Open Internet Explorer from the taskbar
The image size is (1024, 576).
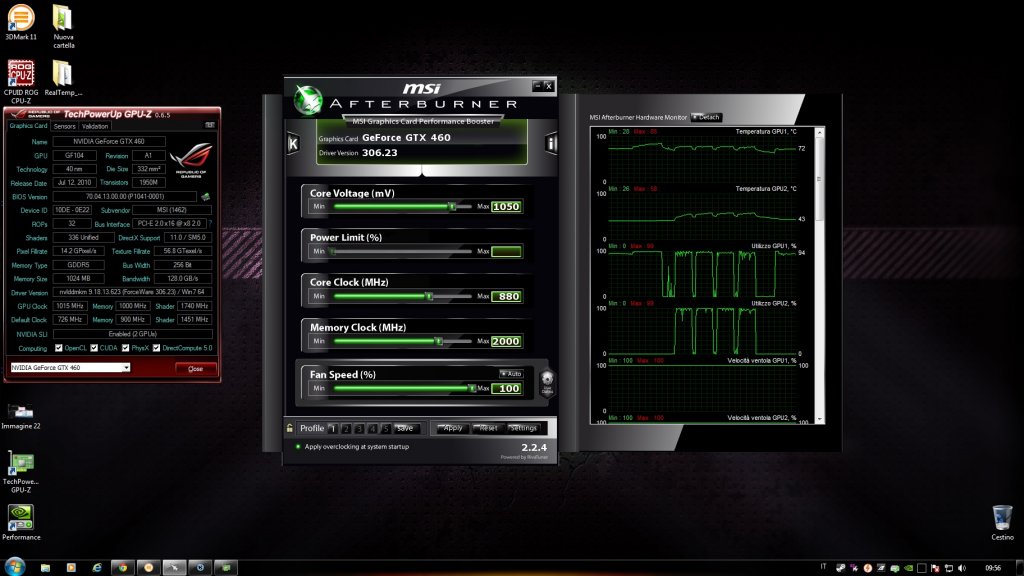(x=97, y=568)
